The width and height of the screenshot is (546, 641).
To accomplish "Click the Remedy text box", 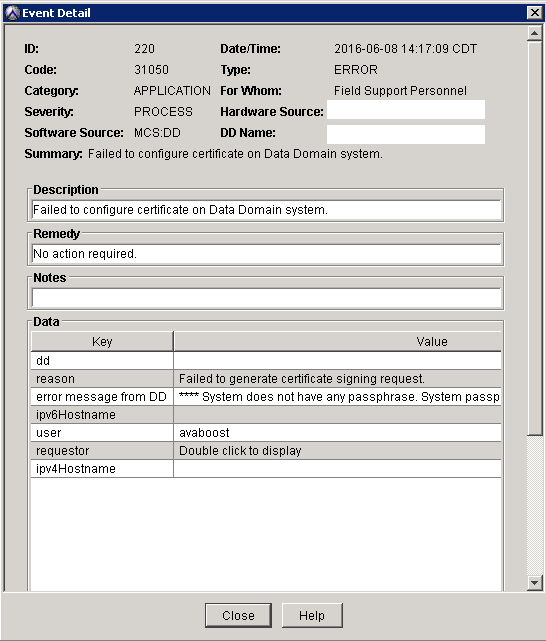I will (266, 254).
